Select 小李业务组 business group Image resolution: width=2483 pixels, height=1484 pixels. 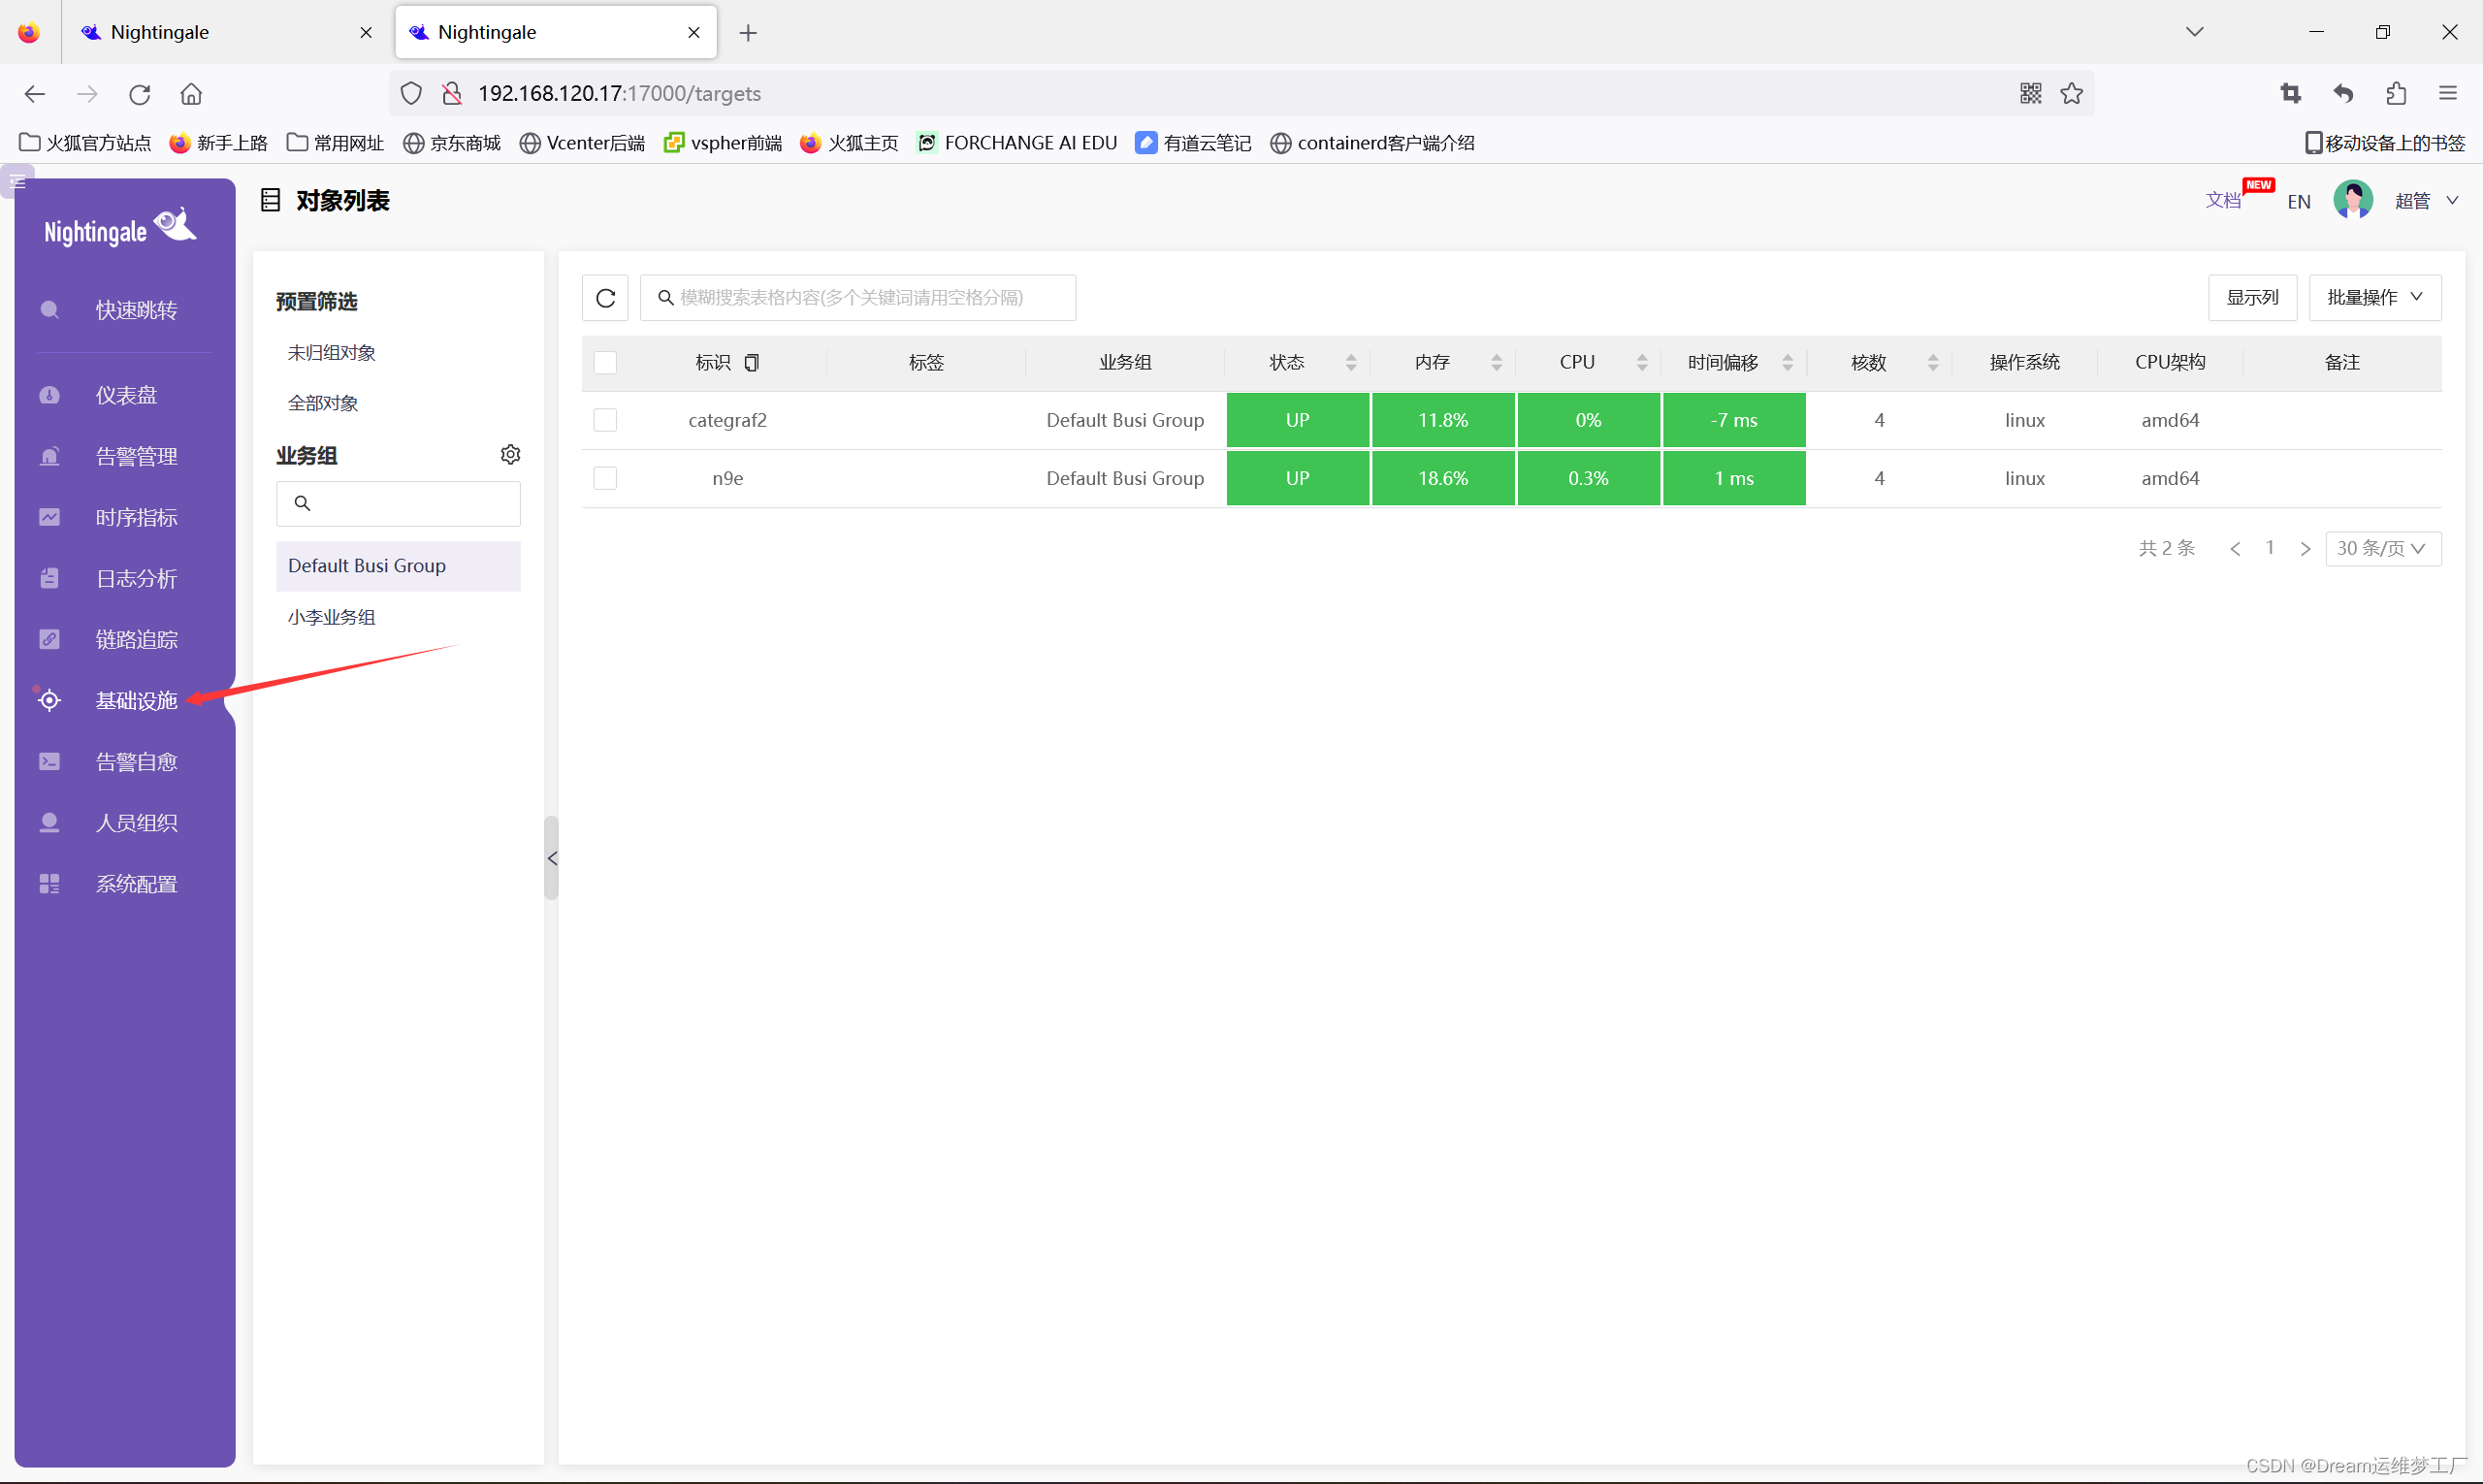(331, 618)
